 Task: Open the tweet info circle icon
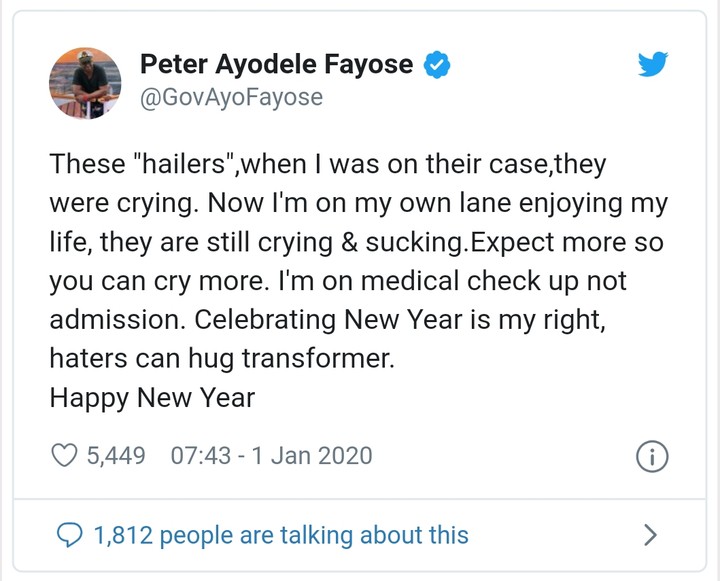click(x=651, y=457)
